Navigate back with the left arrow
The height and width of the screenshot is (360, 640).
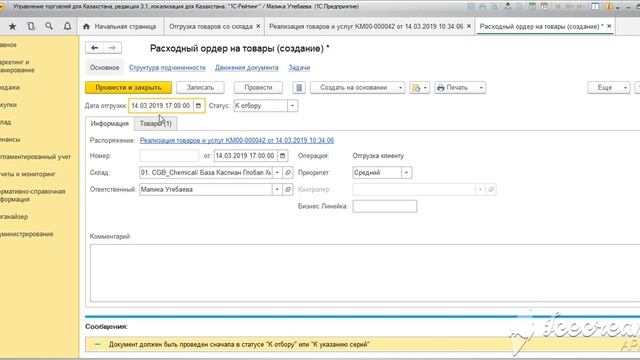click(94, 48)
